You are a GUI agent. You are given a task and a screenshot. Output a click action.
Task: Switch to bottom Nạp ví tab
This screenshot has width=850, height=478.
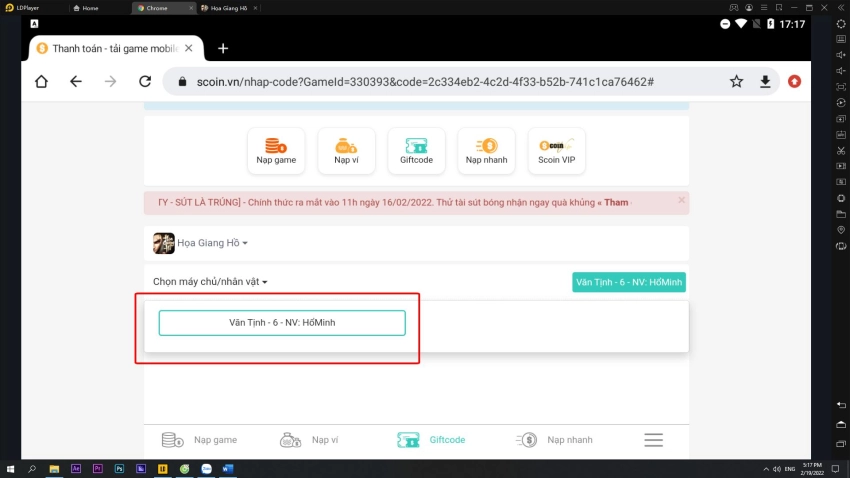point(309,440)
